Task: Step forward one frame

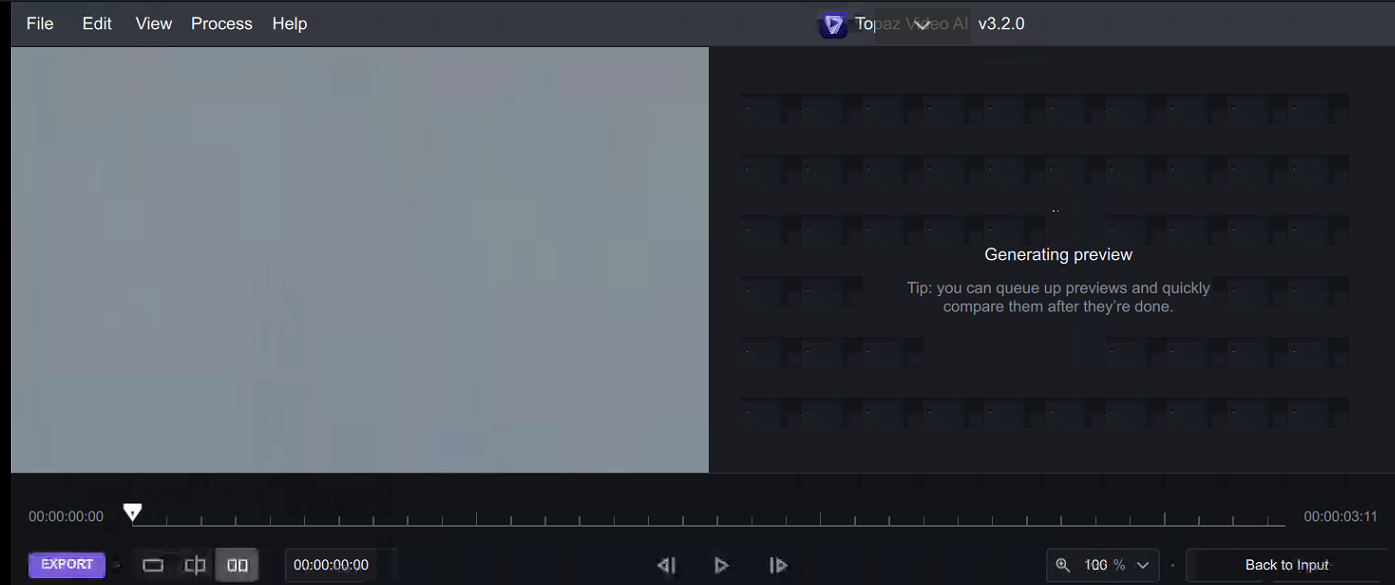Action: coord(778,565)
